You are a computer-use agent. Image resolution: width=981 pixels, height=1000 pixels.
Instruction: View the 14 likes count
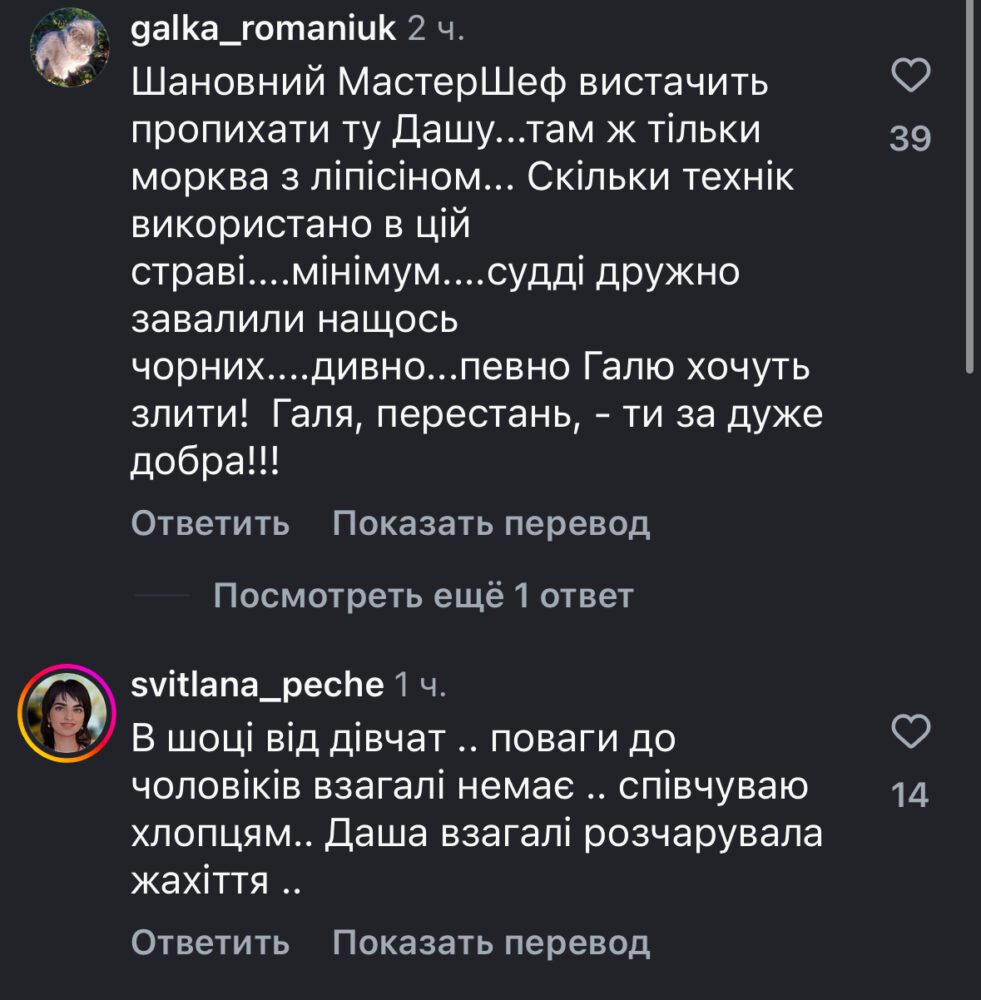[910, 795]
